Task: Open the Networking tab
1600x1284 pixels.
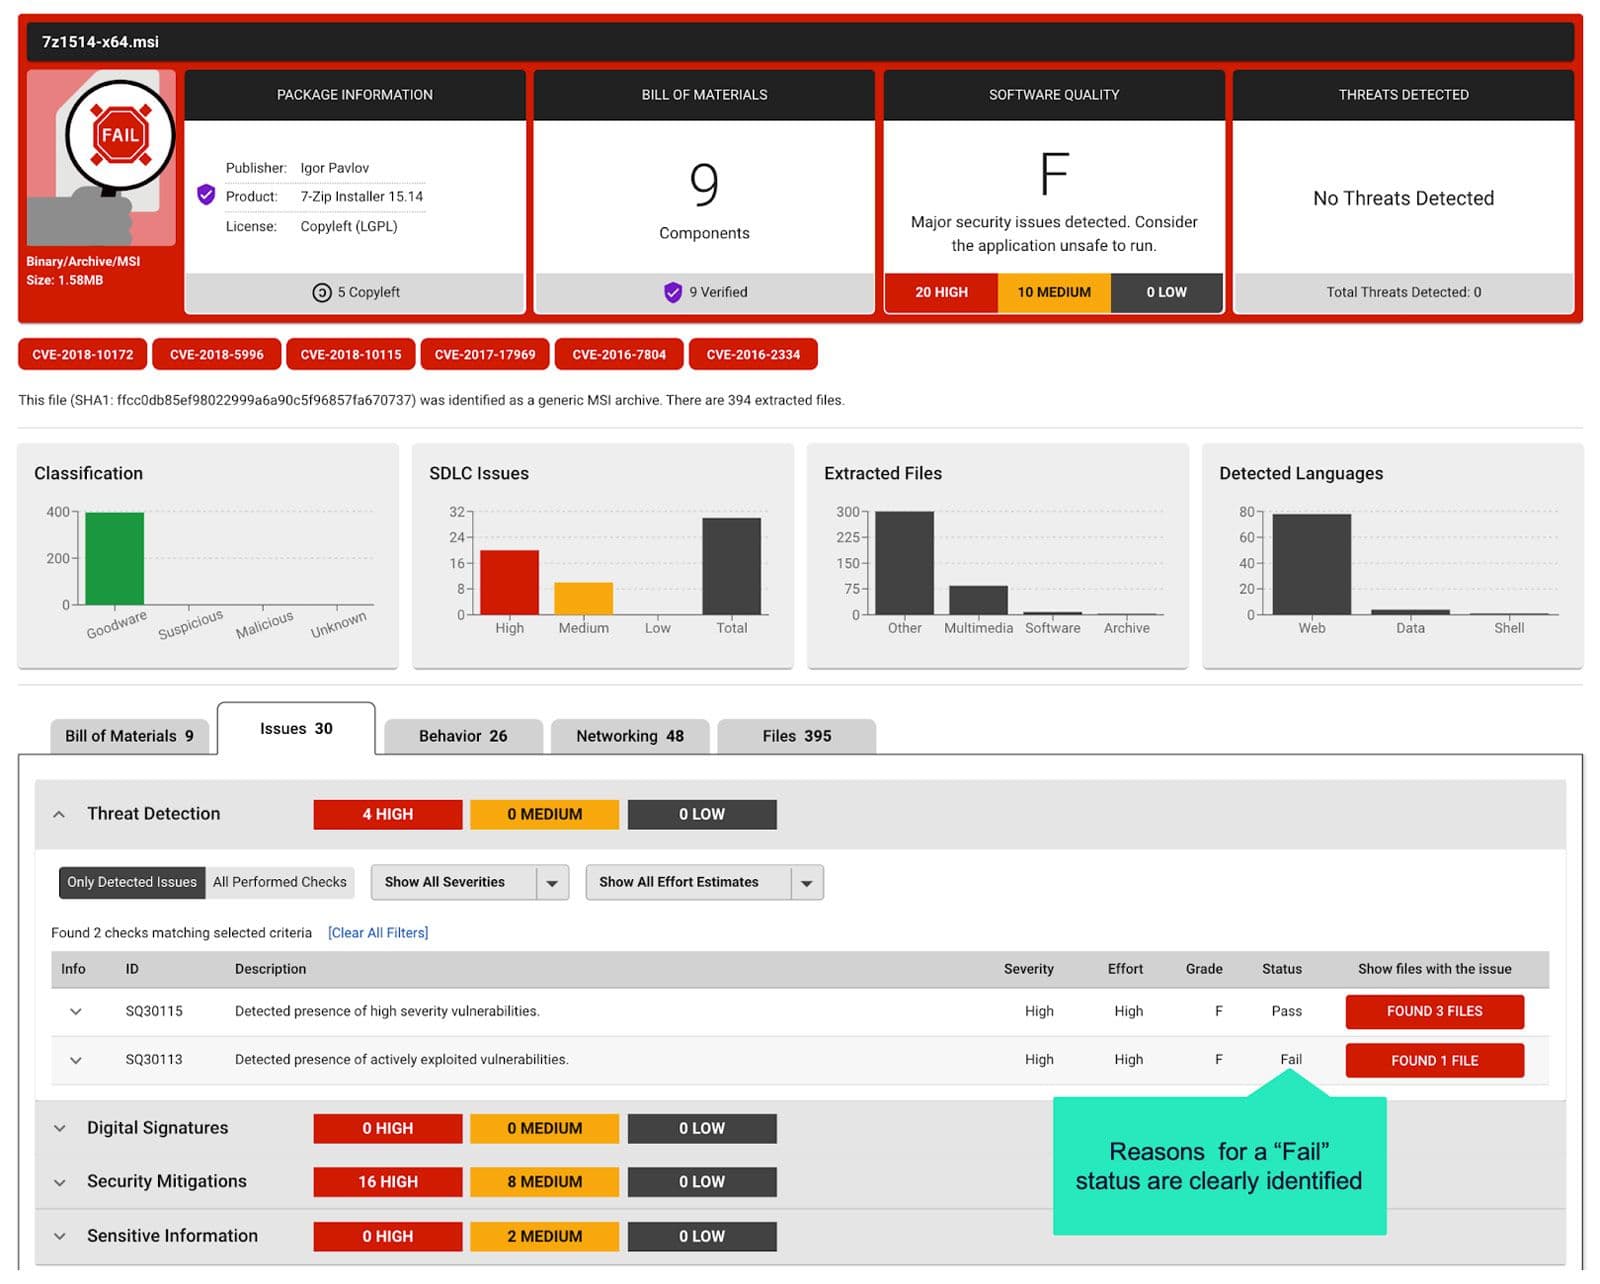Action: coord(629,736)
